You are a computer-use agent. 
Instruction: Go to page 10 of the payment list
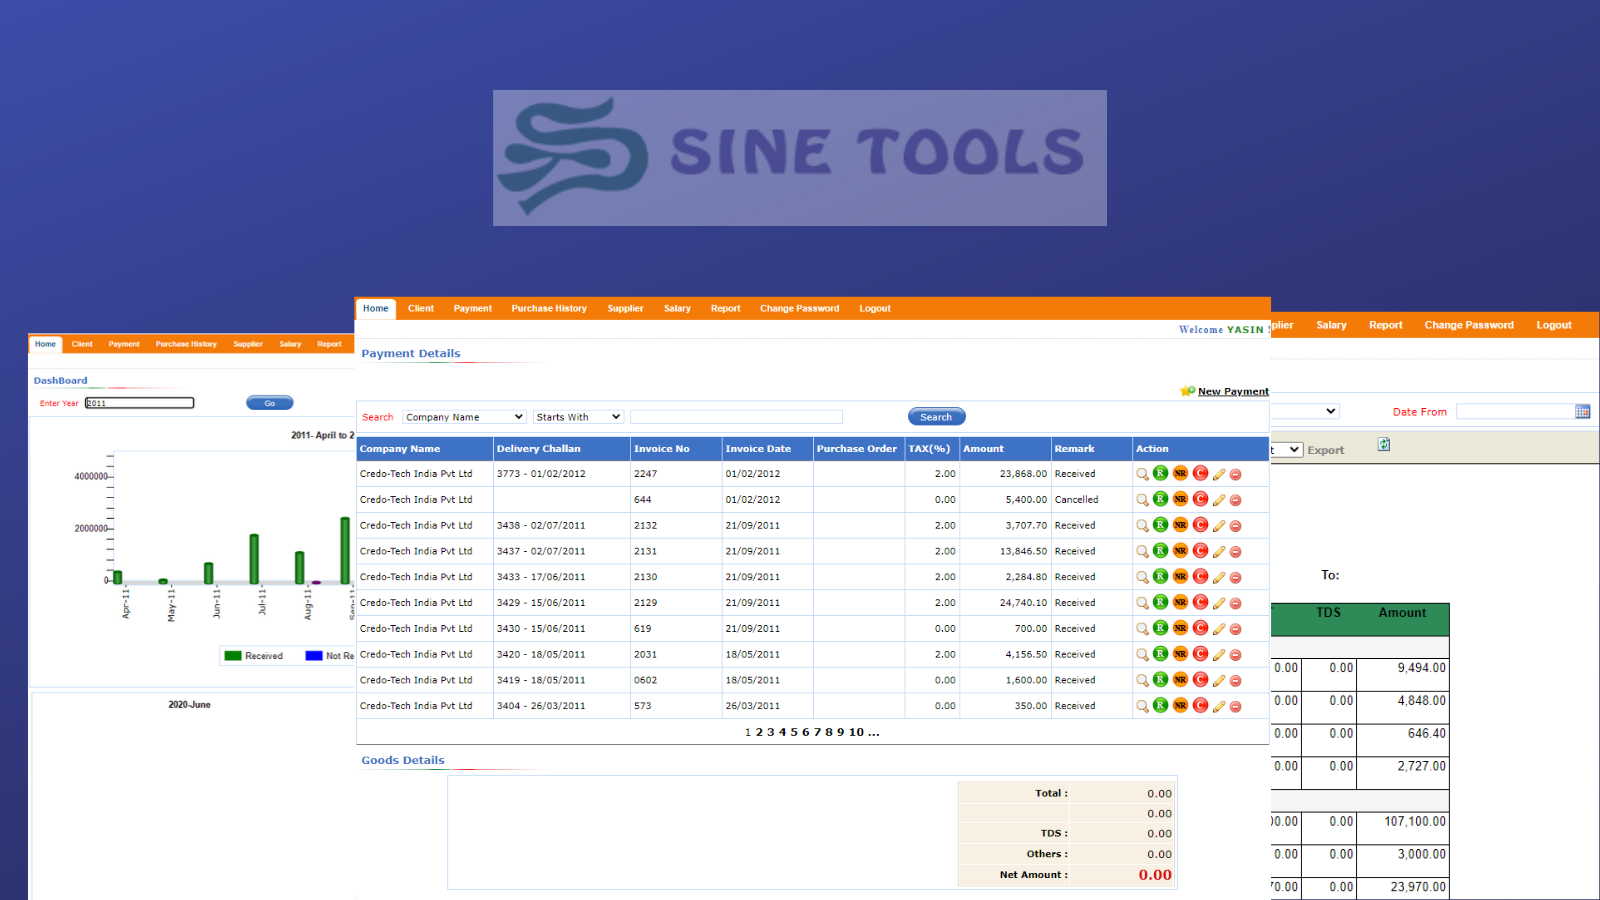tap(856, 733)
